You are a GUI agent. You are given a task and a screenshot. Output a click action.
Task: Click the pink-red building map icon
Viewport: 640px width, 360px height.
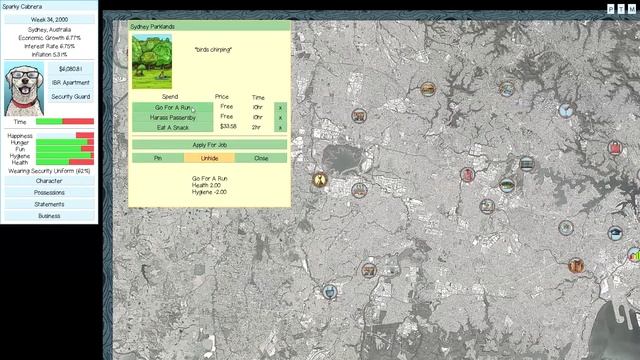point(467,175)
